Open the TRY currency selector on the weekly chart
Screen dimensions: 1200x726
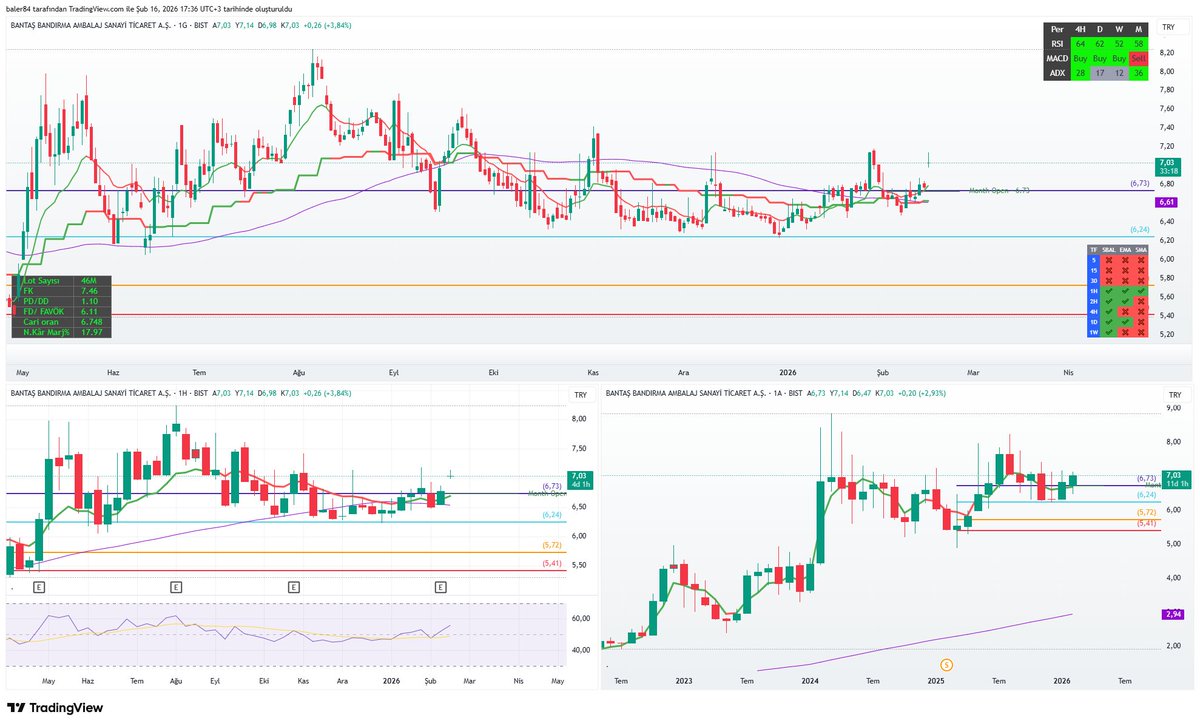point(580,396)
